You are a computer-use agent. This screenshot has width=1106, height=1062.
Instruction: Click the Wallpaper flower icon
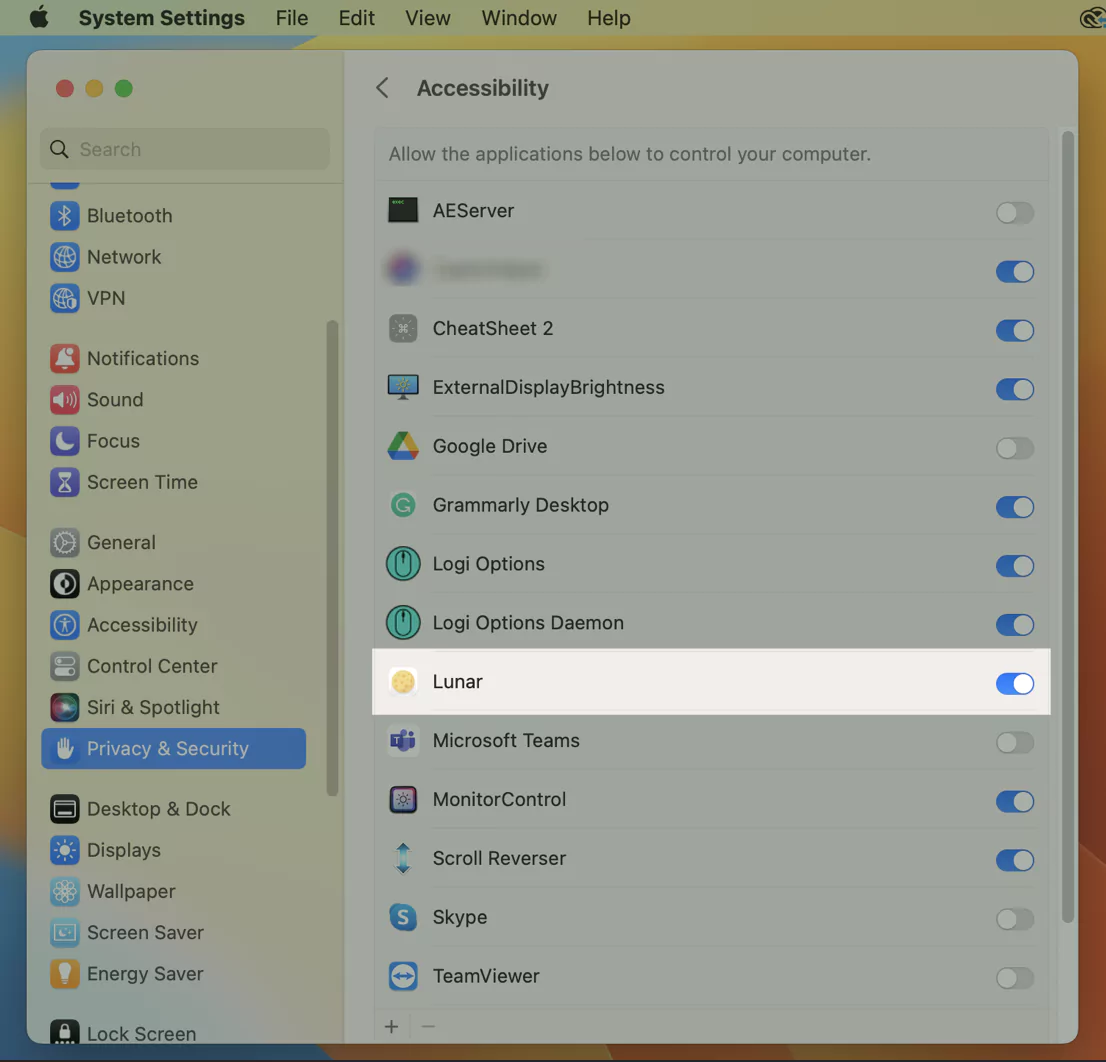tap(64, 891)
